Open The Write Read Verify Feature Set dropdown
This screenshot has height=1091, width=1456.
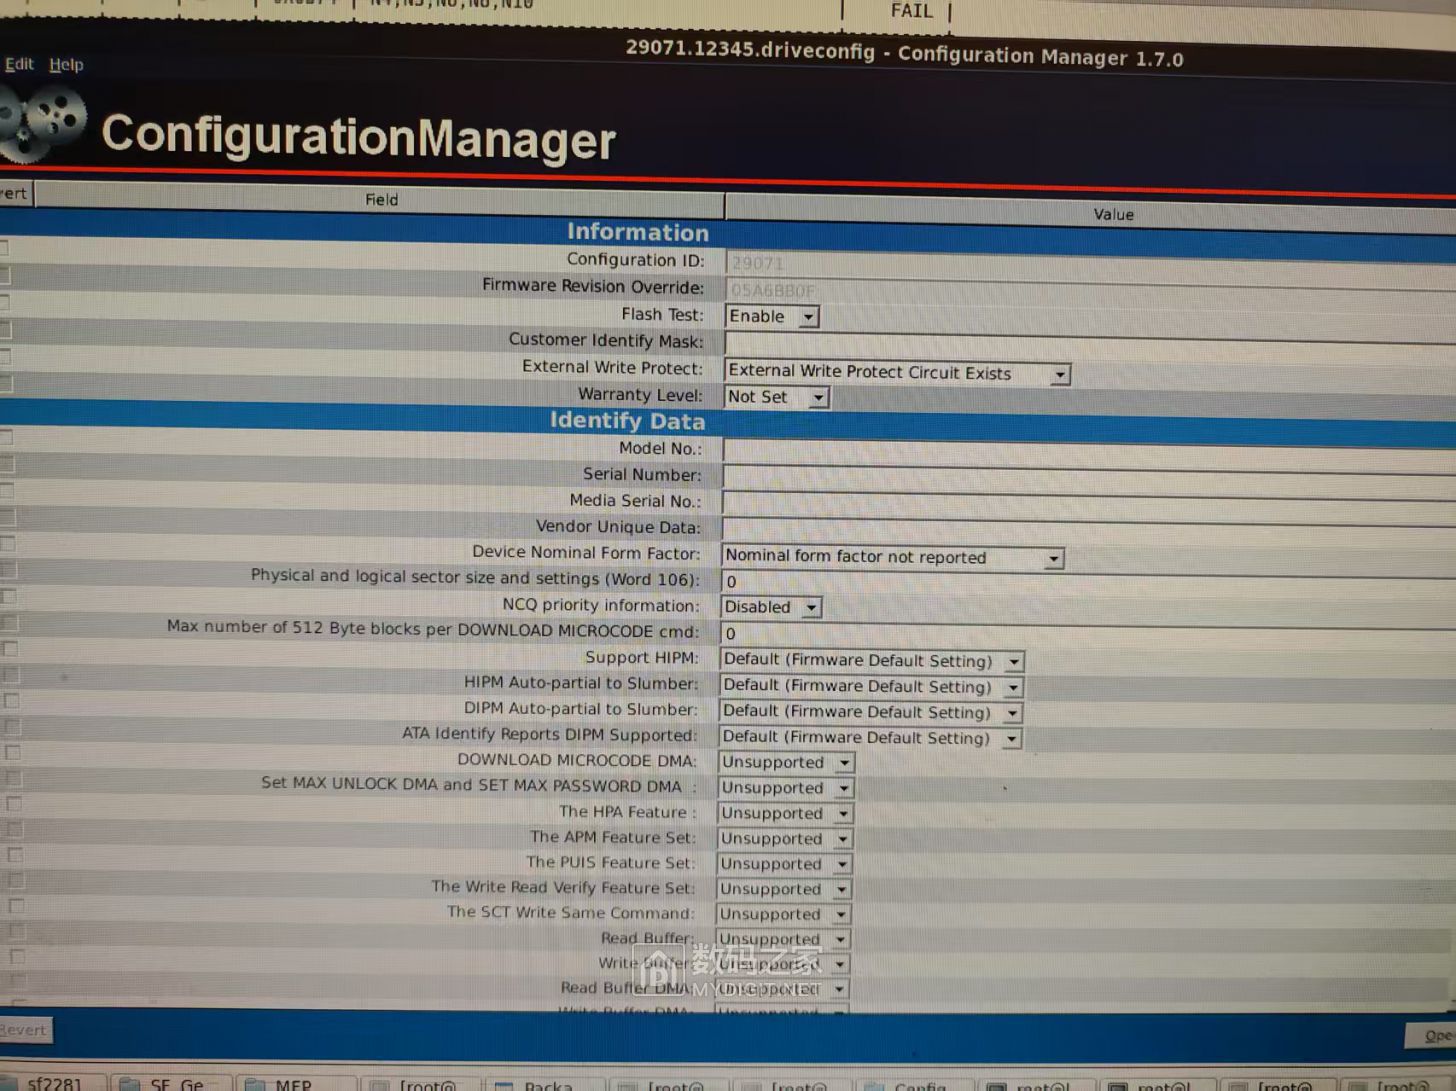tap(784, 889)
